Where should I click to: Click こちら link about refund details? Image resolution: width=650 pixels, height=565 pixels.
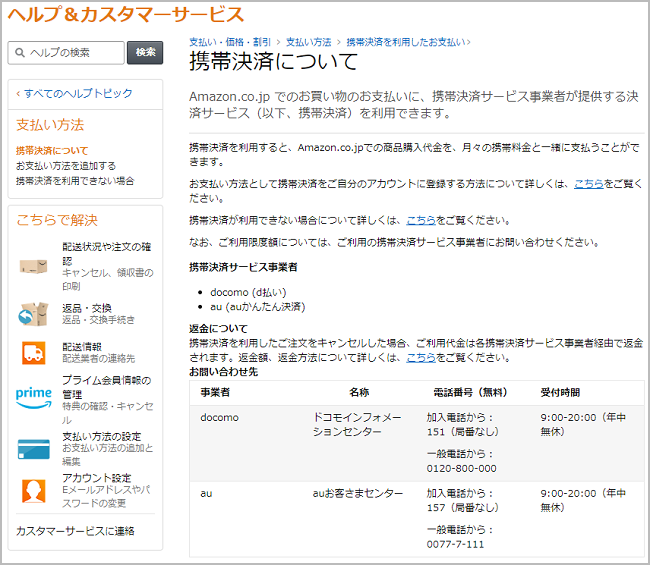click(421, 357)
